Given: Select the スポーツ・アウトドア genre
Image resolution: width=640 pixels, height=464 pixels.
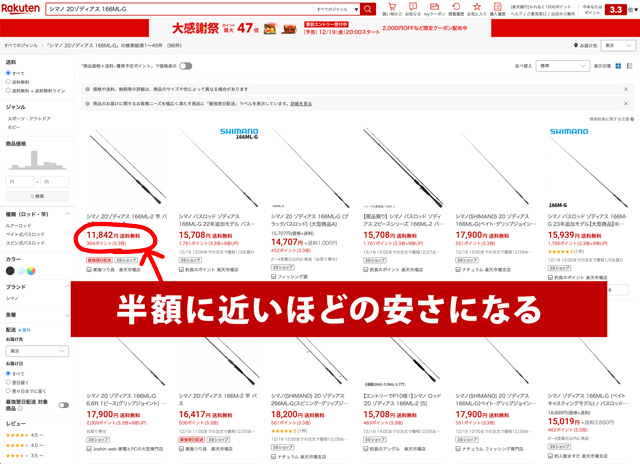Looking at the screenshot, I should pyautogui.click(x=29, y=118).
